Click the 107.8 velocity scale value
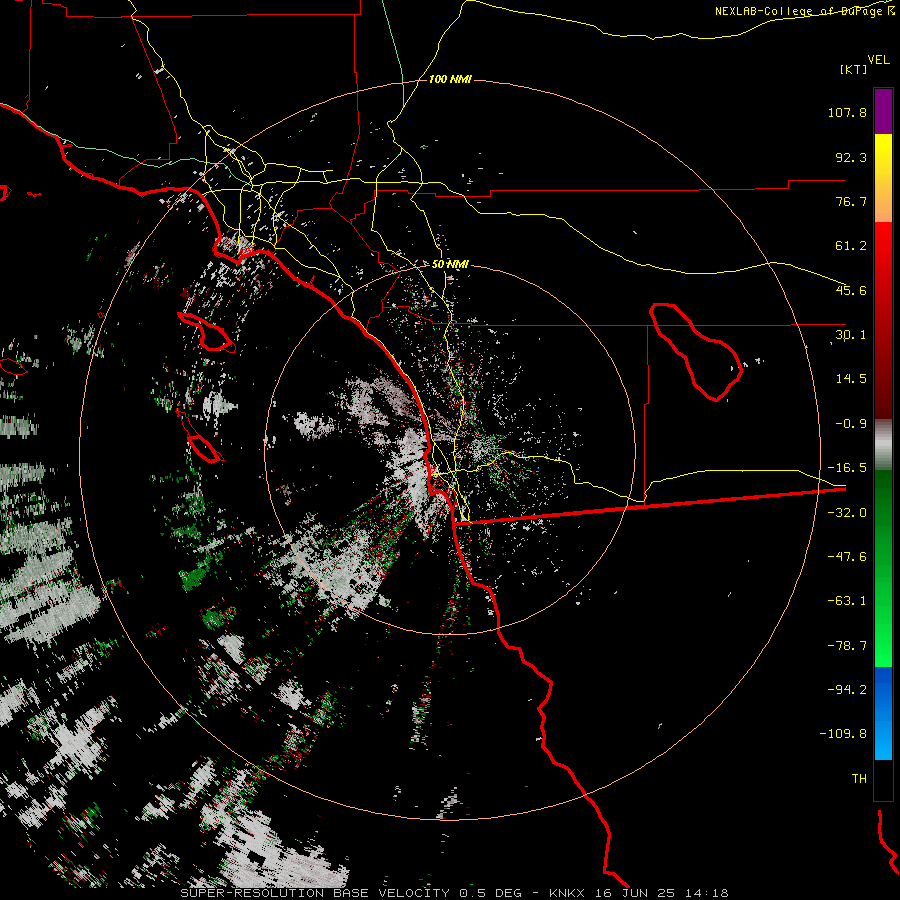 847,112
